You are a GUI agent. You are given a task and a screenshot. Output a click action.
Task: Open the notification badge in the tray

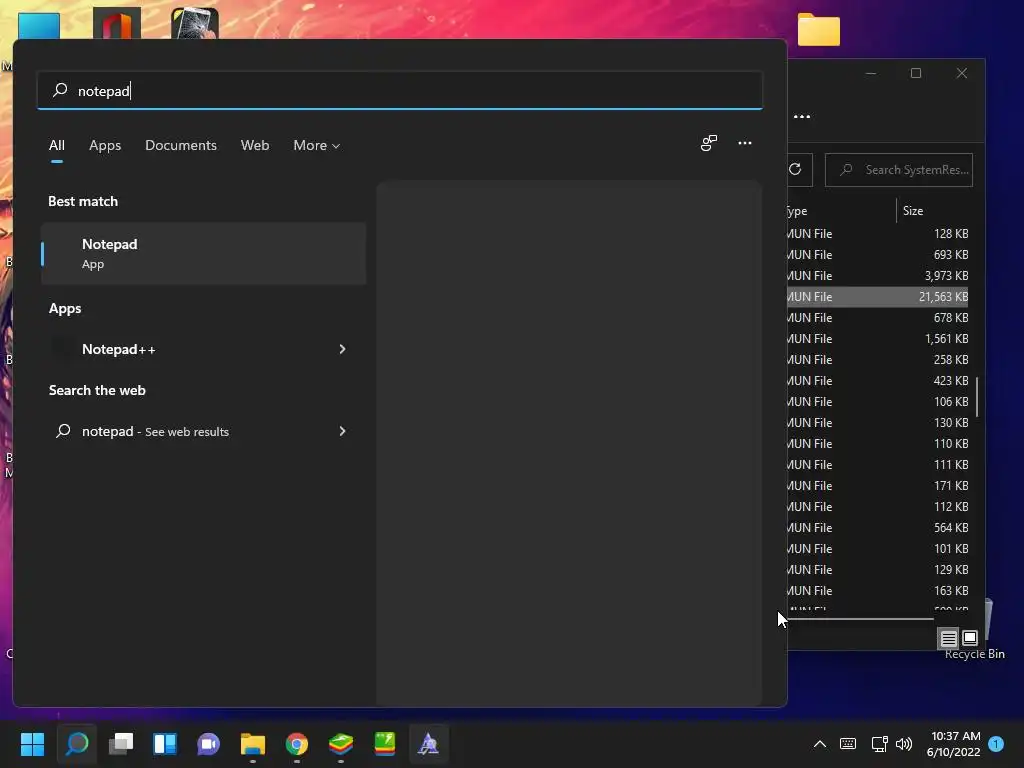pyautogui.click(x=996, y=743)
